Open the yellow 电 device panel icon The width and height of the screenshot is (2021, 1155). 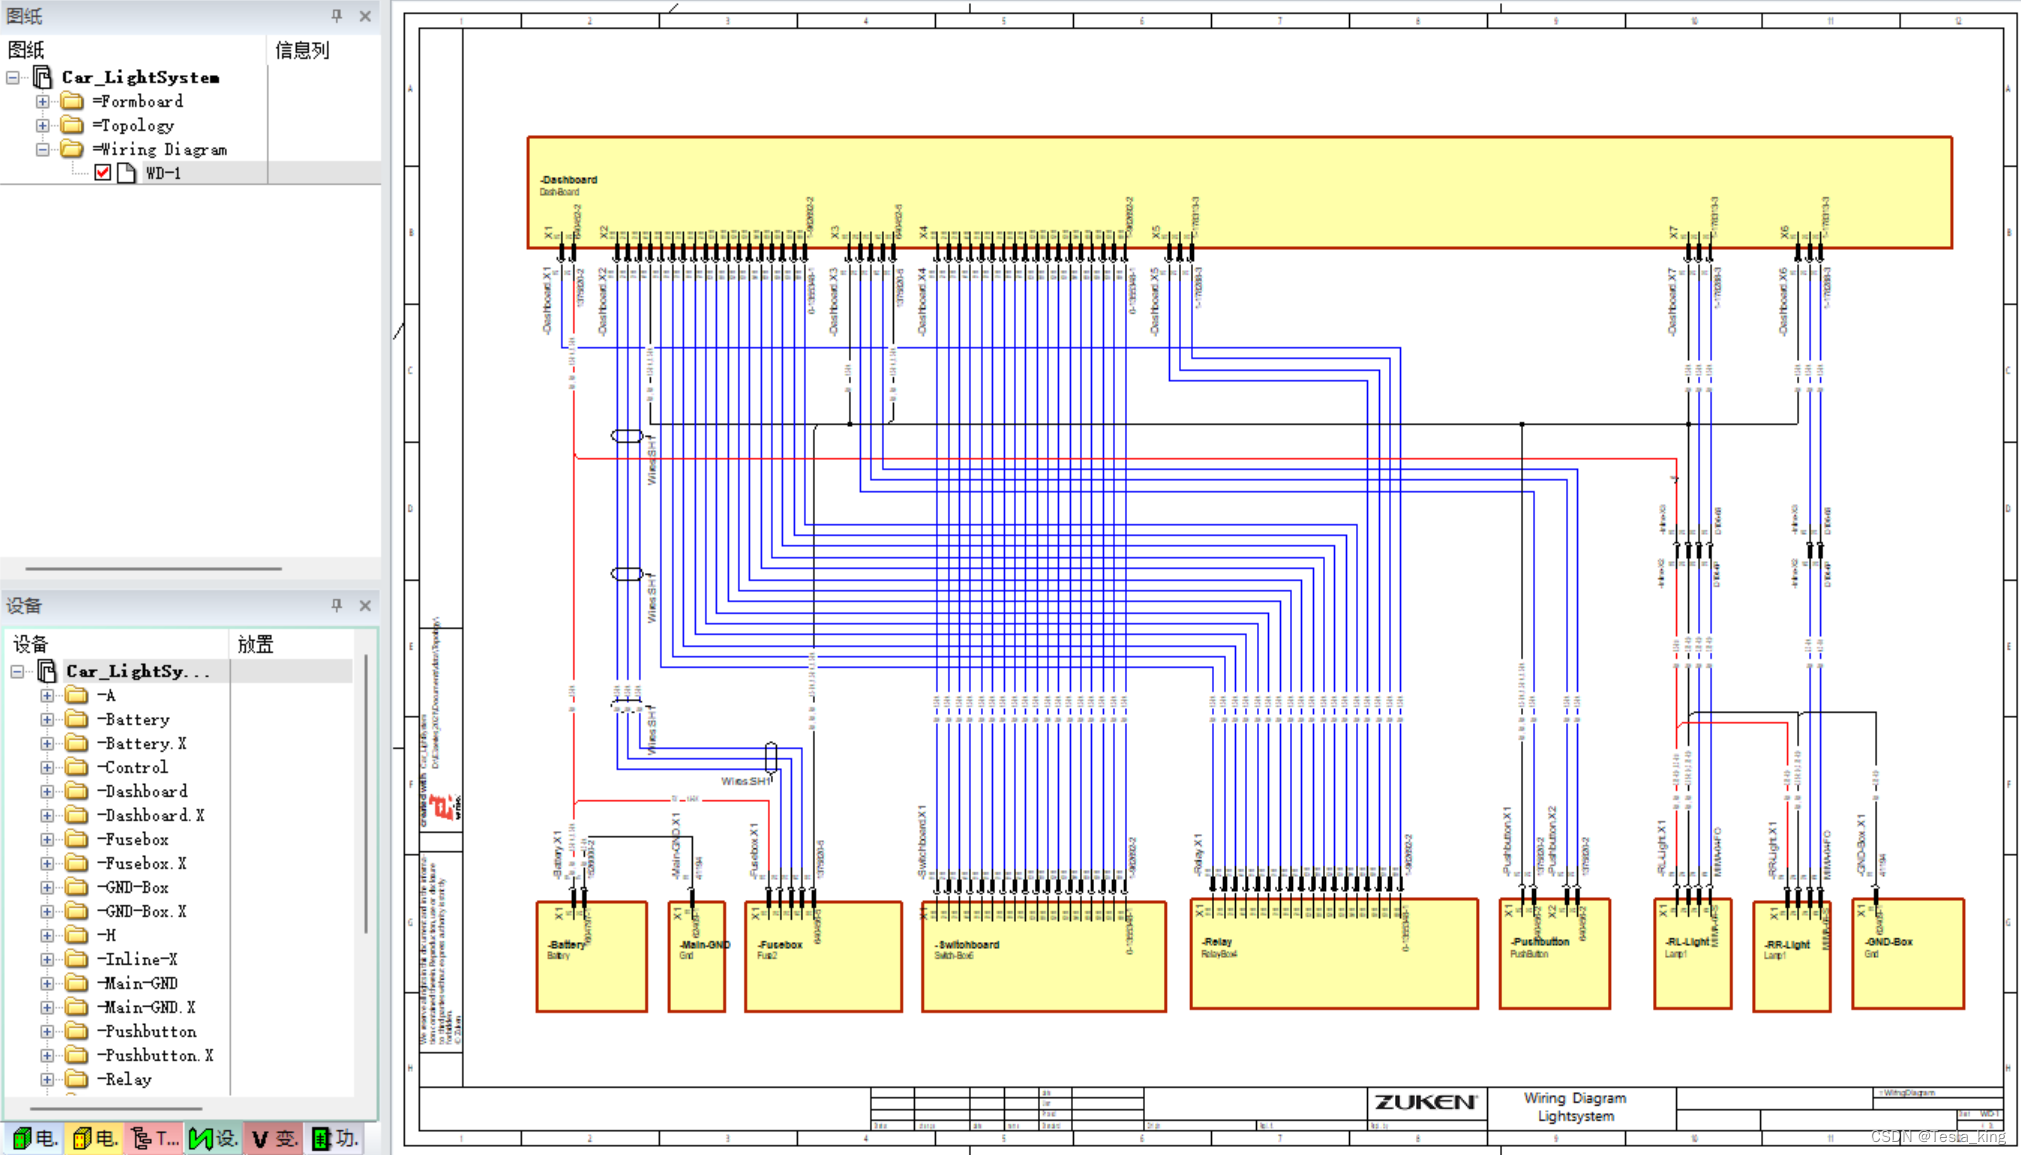point(92,1137)
